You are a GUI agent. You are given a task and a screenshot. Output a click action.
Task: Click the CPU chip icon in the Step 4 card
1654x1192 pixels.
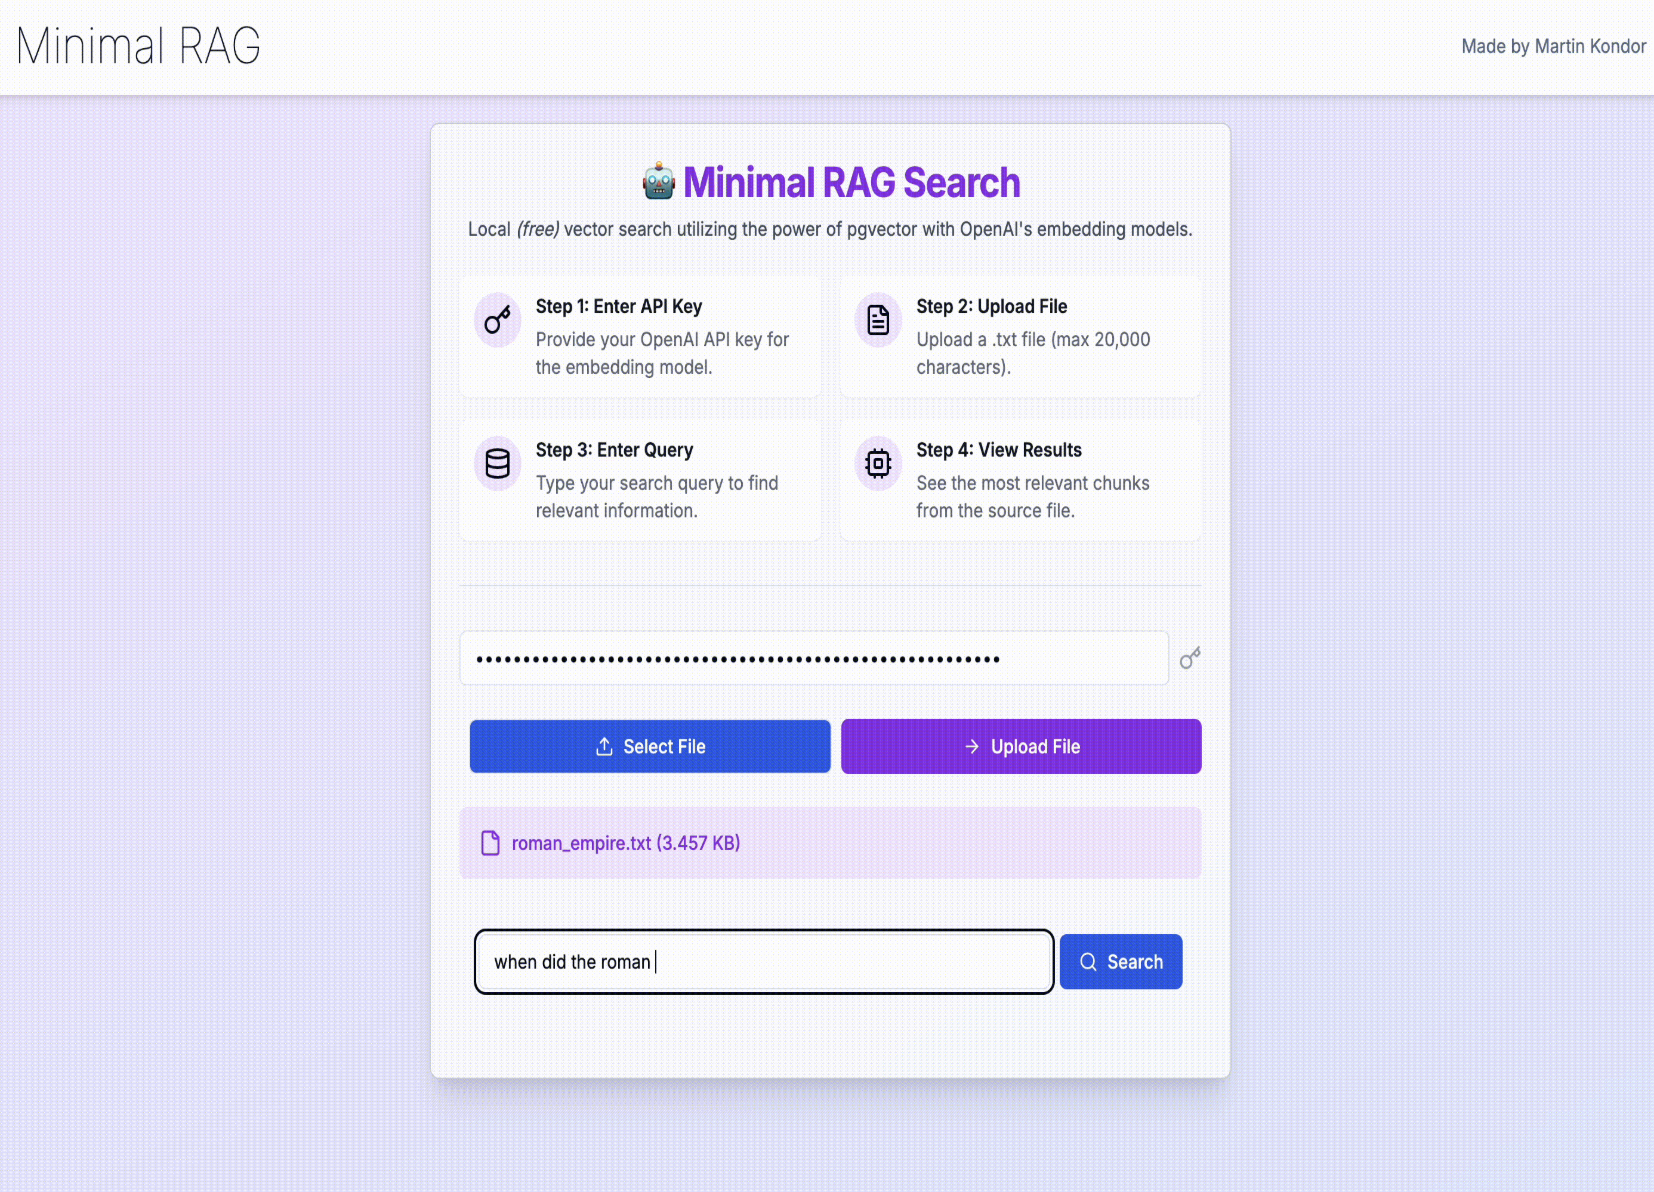point(878,464)
